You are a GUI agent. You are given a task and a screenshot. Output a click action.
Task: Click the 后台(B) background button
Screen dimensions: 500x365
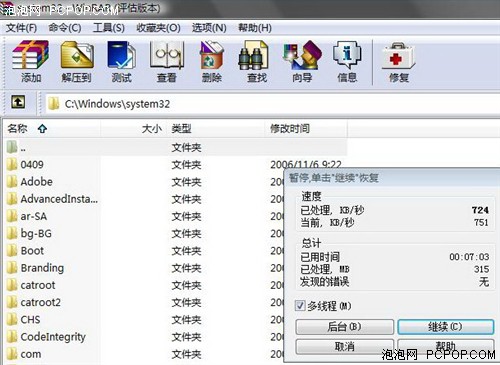pos(345,327)
